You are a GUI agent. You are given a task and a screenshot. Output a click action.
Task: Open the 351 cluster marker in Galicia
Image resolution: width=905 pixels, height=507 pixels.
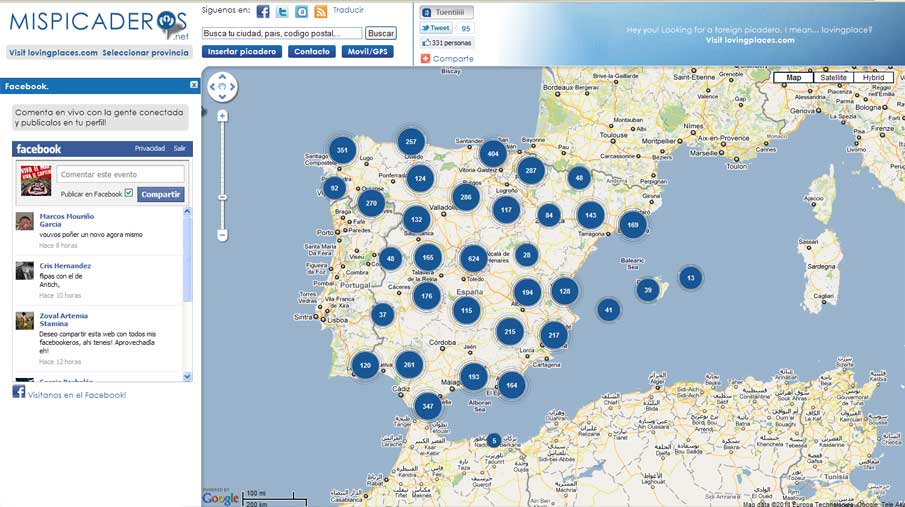tap(342, 150)
